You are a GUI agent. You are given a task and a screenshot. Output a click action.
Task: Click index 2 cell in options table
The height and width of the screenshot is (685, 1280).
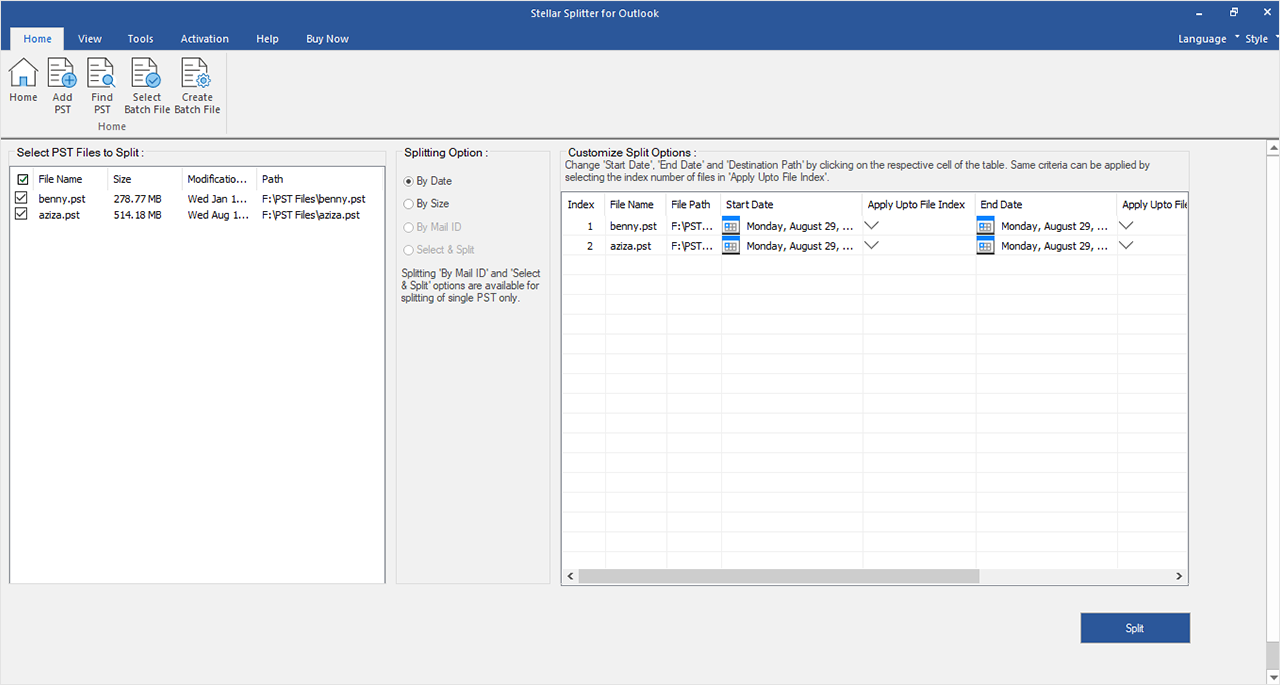583,246
